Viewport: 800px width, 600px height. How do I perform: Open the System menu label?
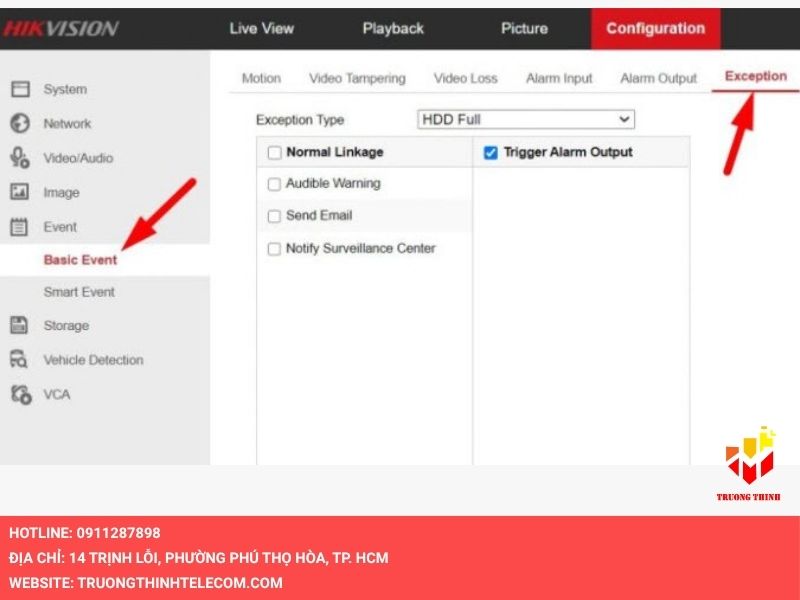click(65, 89)
